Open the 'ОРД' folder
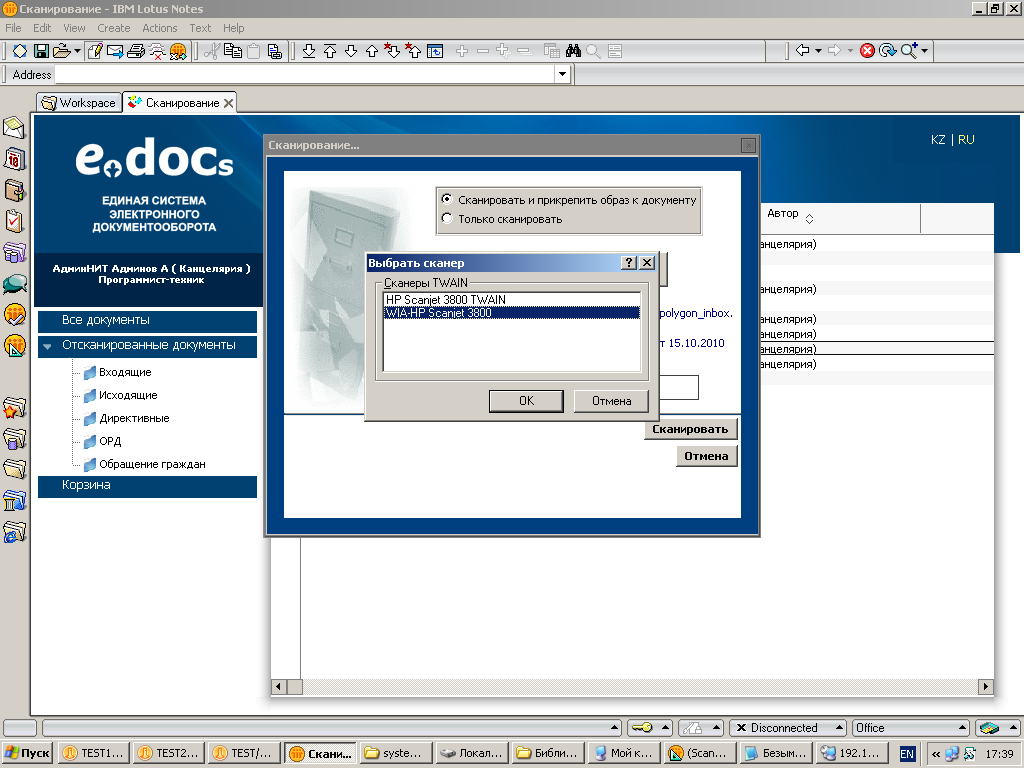The width and height of the screenshot is (1024, 768). 110,441
